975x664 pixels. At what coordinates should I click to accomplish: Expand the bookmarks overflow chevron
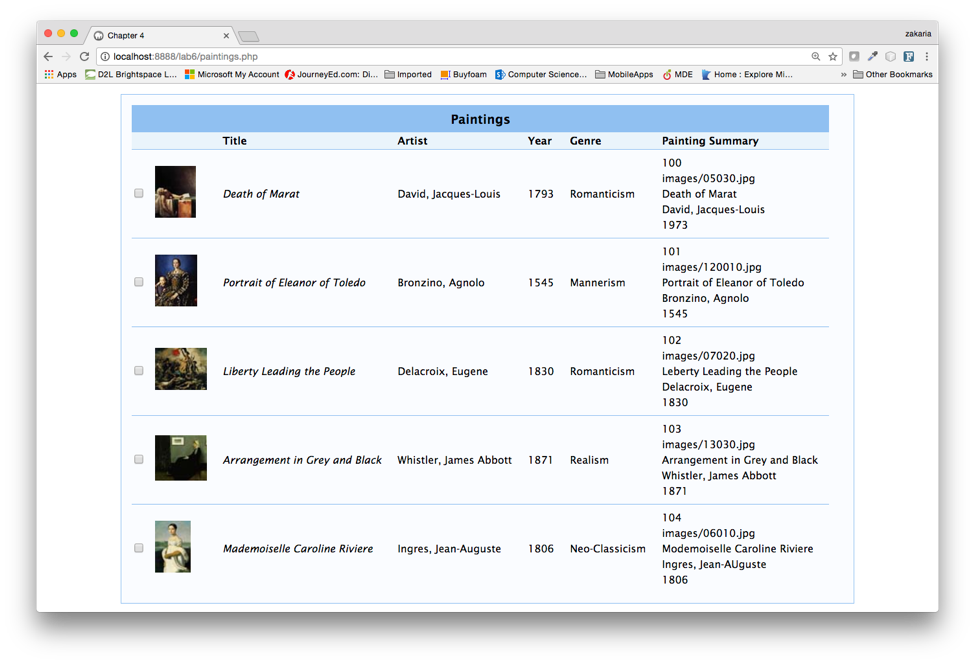coord(845,74)
